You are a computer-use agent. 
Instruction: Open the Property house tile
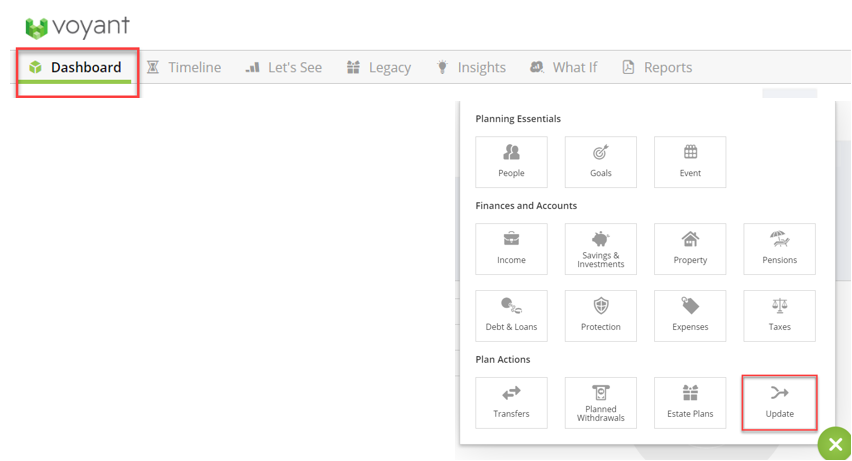tap(690, 249)
